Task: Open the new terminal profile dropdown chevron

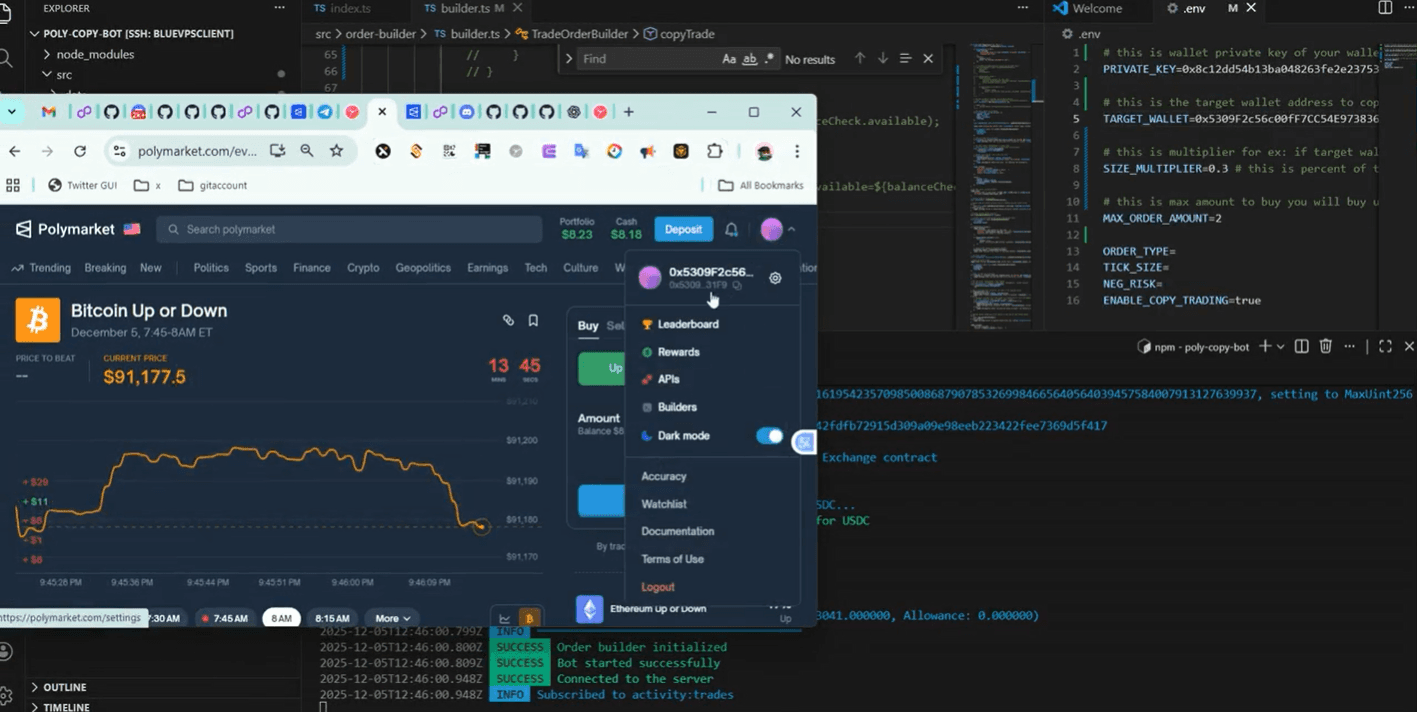Action: coord(1280,345)
